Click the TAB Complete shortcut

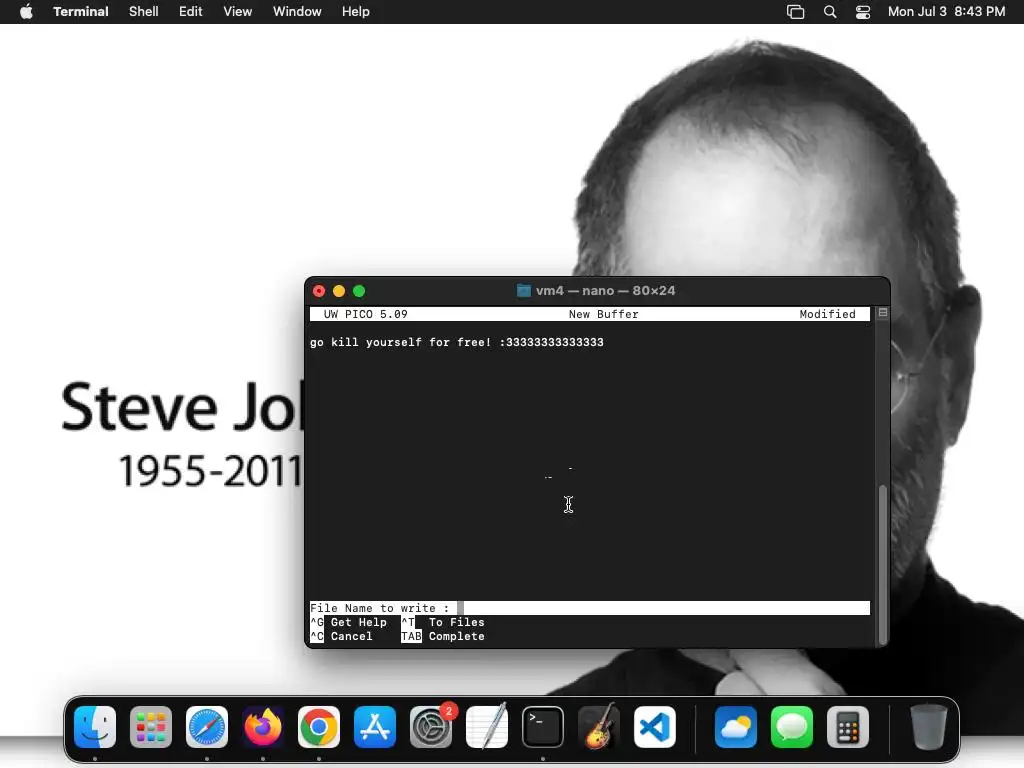[x=443, y=636]
